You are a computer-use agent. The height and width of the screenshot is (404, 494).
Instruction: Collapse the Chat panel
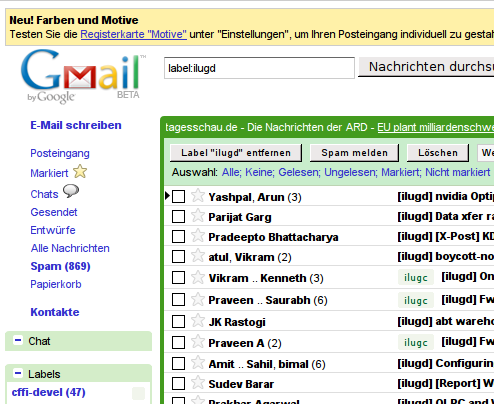point(18,341)
